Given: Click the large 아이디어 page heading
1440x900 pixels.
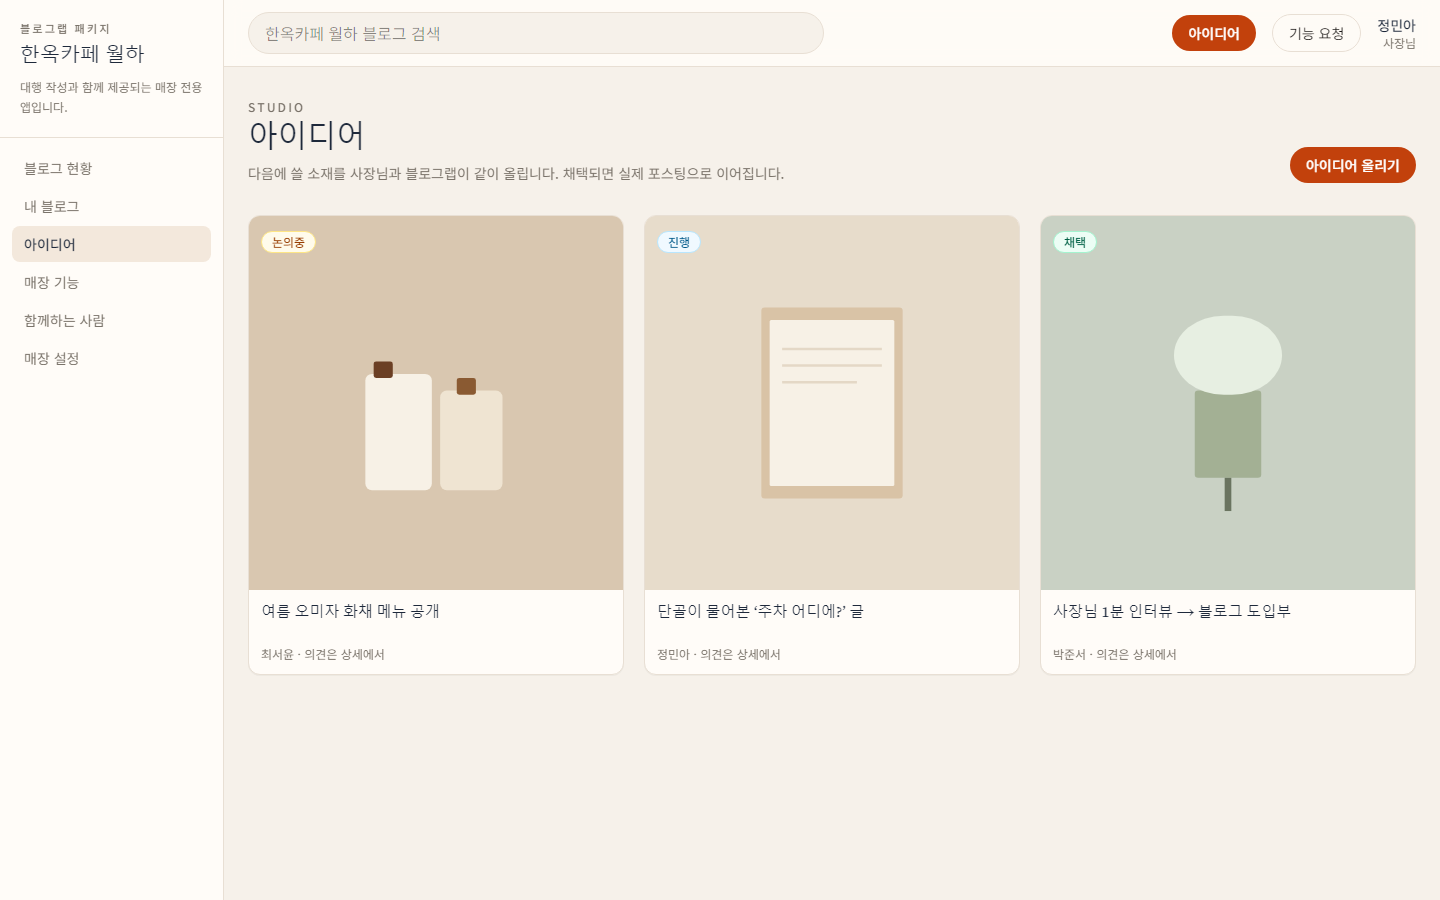Looking at the screenshot, I should 306,135.
